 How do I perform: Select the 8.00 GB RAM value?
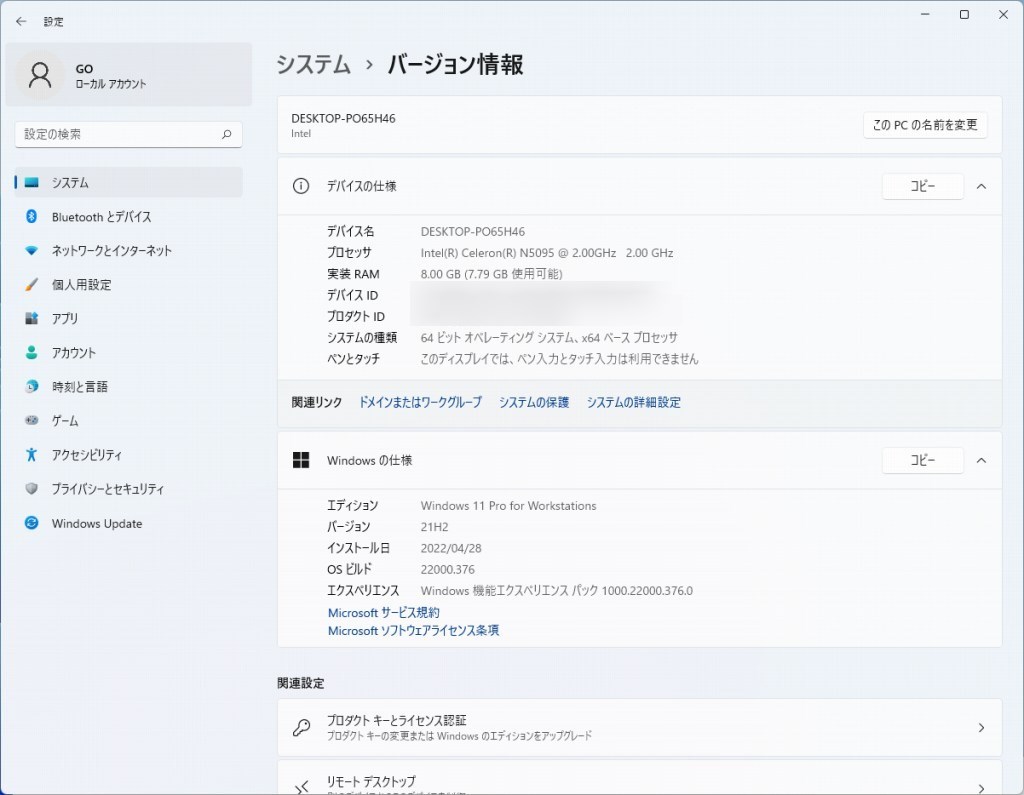[x=491, y=274]
